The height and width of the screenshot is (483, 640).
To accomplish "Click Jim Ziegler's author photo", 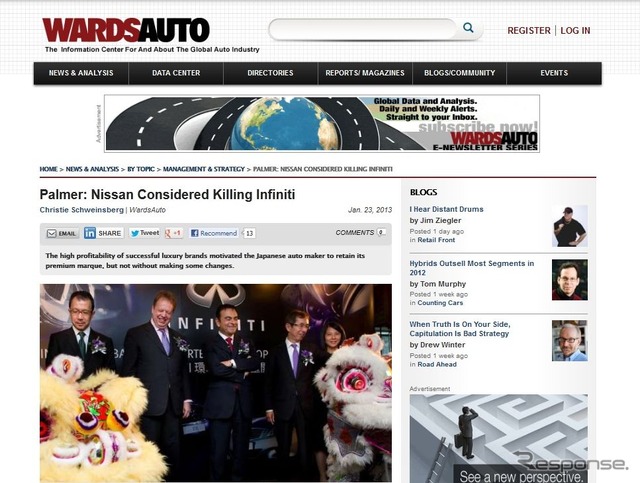I will click(x=570, y=226).
